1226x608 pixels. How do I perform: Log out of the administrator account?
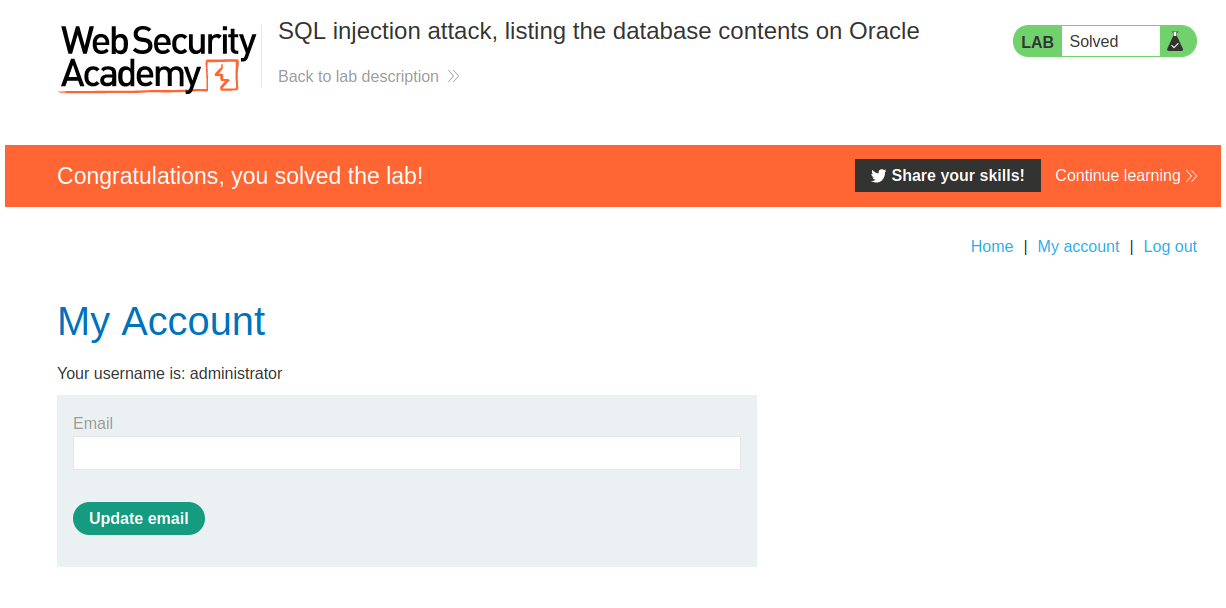[1169, 247]
